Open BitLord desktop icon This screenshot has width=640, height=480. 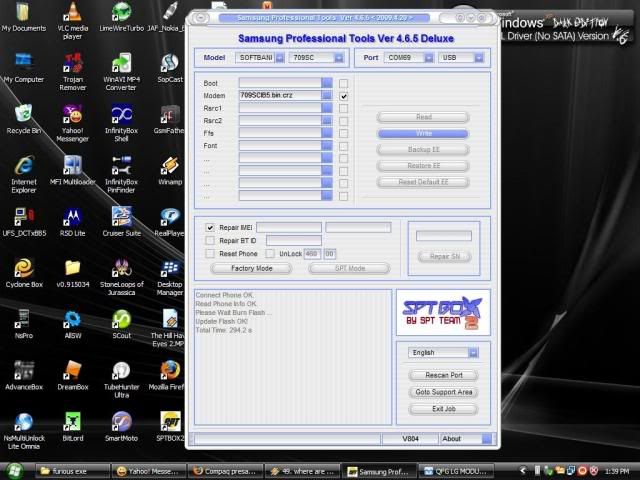tap(73, 427)
